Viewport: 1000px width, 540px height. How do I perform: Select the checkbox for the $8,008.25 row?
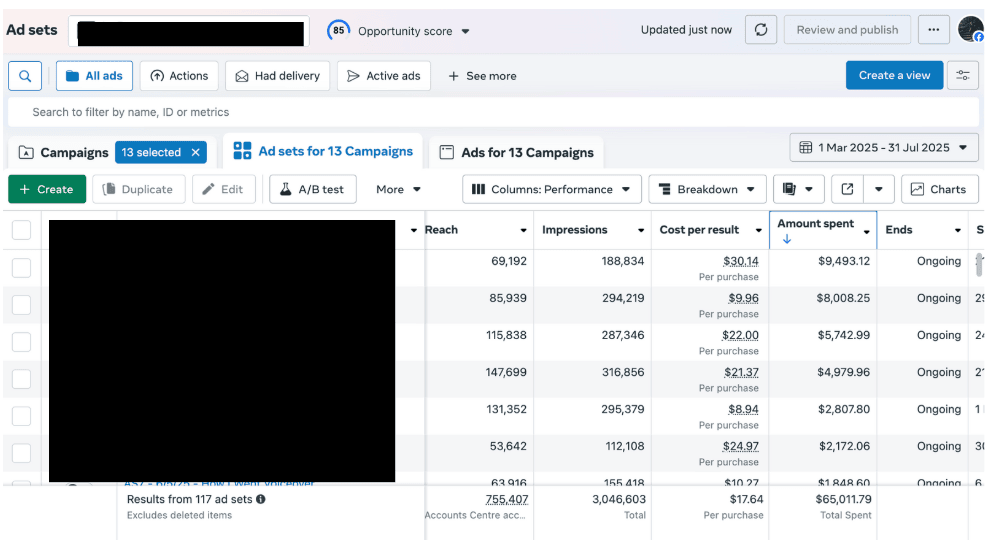(x=21, y=305)
